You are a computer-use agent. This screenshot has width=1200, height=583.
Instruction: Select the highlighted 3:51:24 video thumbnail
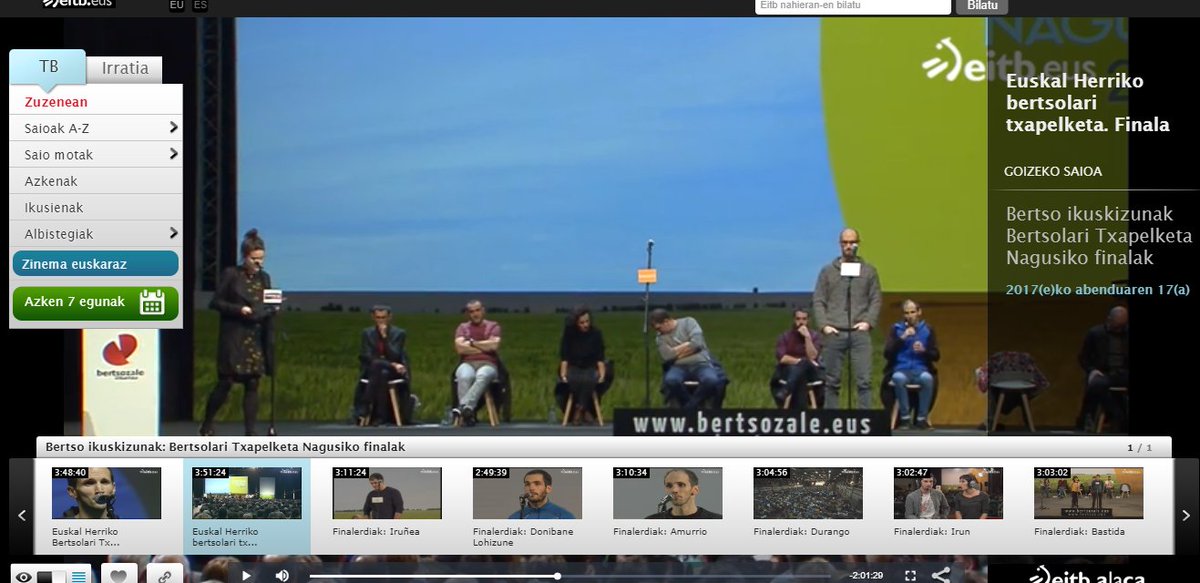(247, 493)
